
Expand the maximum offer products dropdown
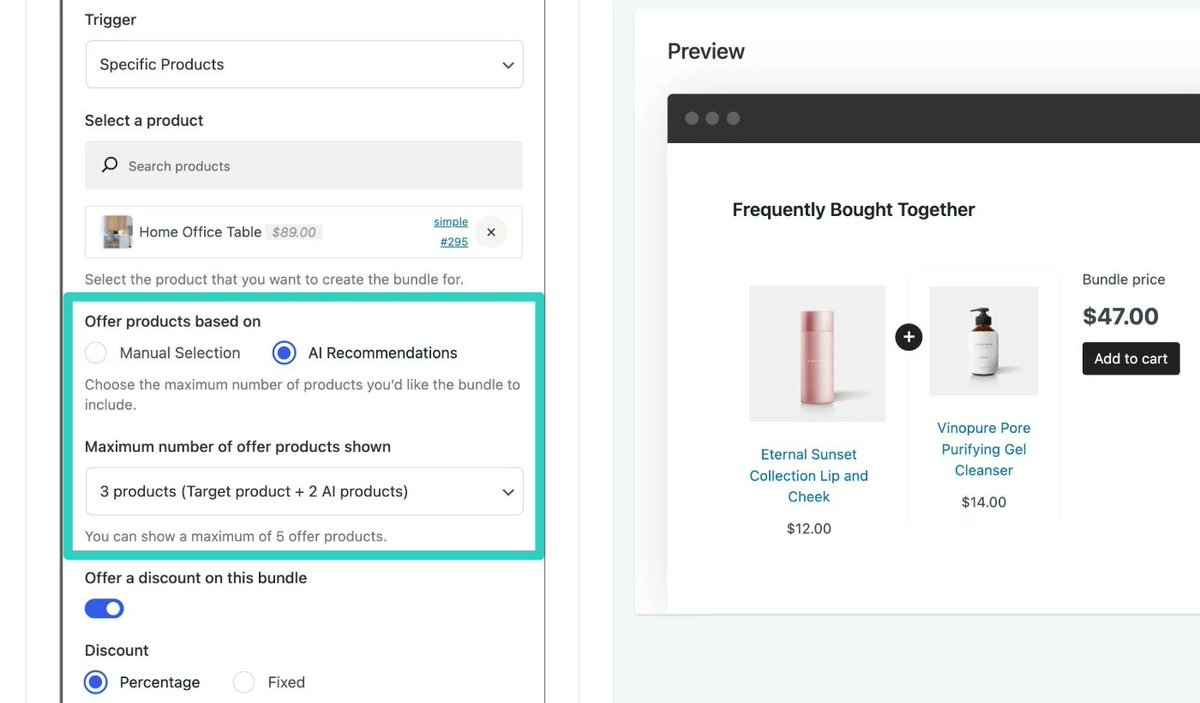pos(304,491)
